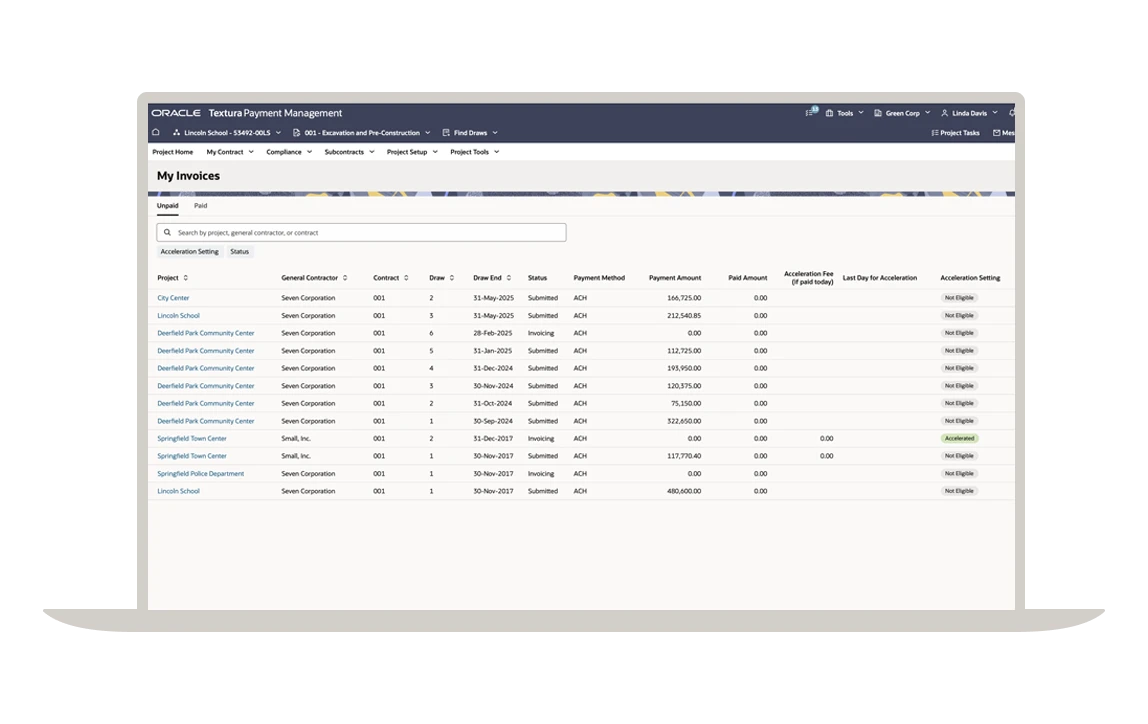Viewport: 1148px width, 724px height.
Task: Toggle the Status filter chip
Action: tap(239, 251)
